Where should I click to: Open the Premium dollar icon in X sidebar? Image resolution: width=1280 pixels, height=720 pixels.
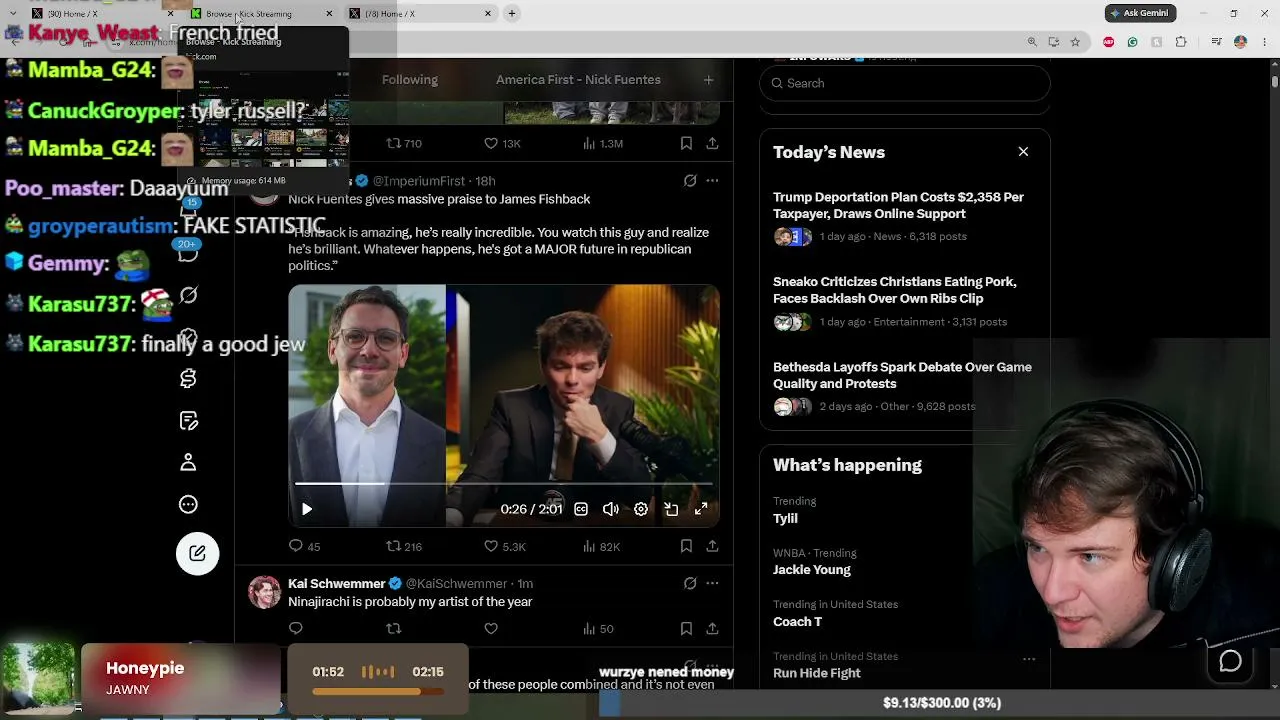[188, 379]
